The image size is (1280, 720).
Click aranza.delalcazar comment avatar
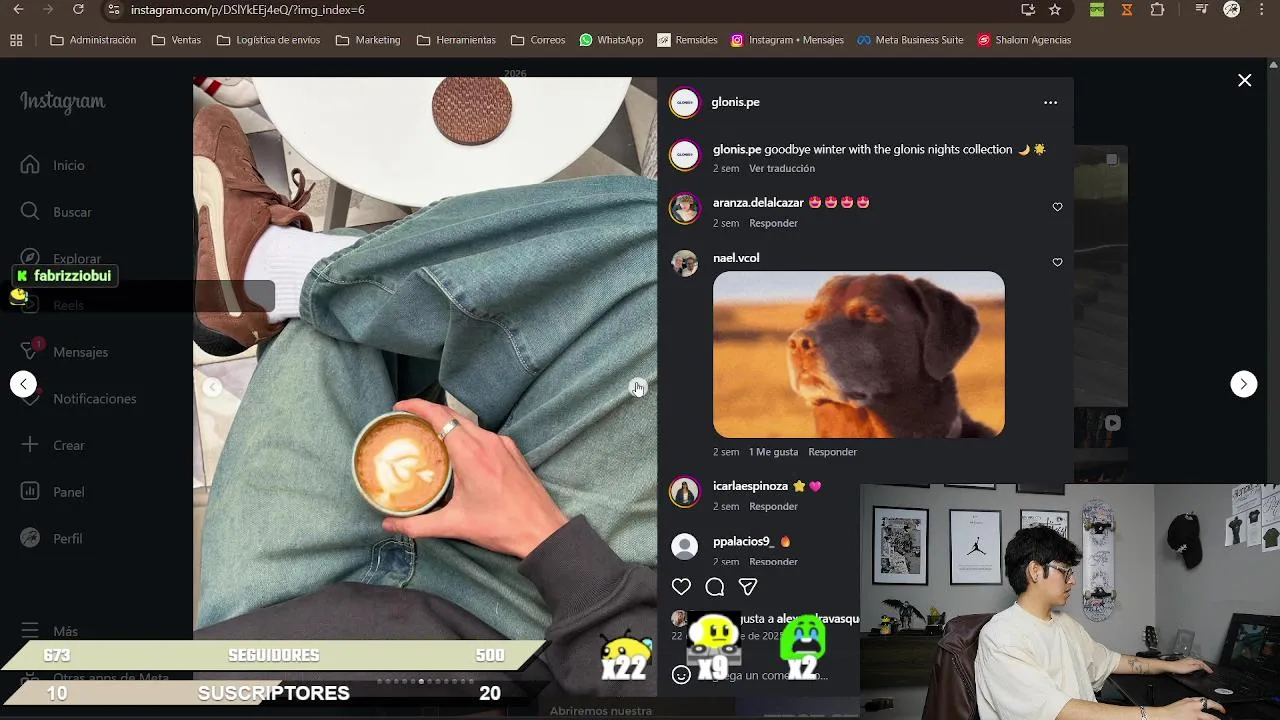[x=685, y=208]
